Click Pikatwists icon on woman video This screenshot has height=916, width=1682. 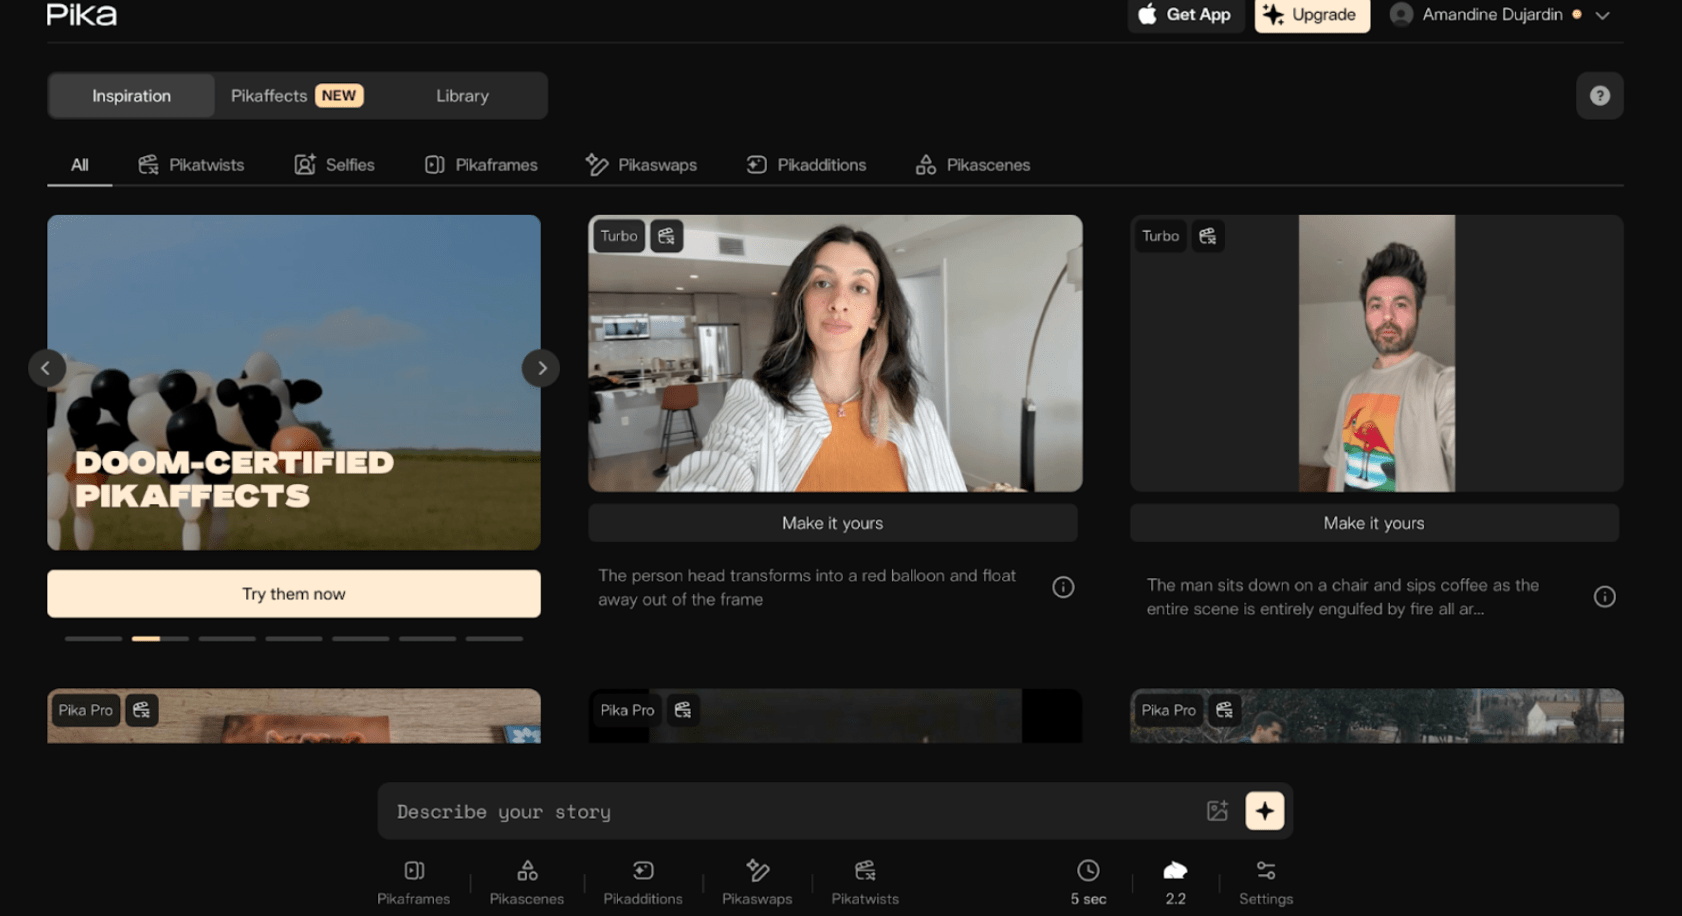coord(667,236)
